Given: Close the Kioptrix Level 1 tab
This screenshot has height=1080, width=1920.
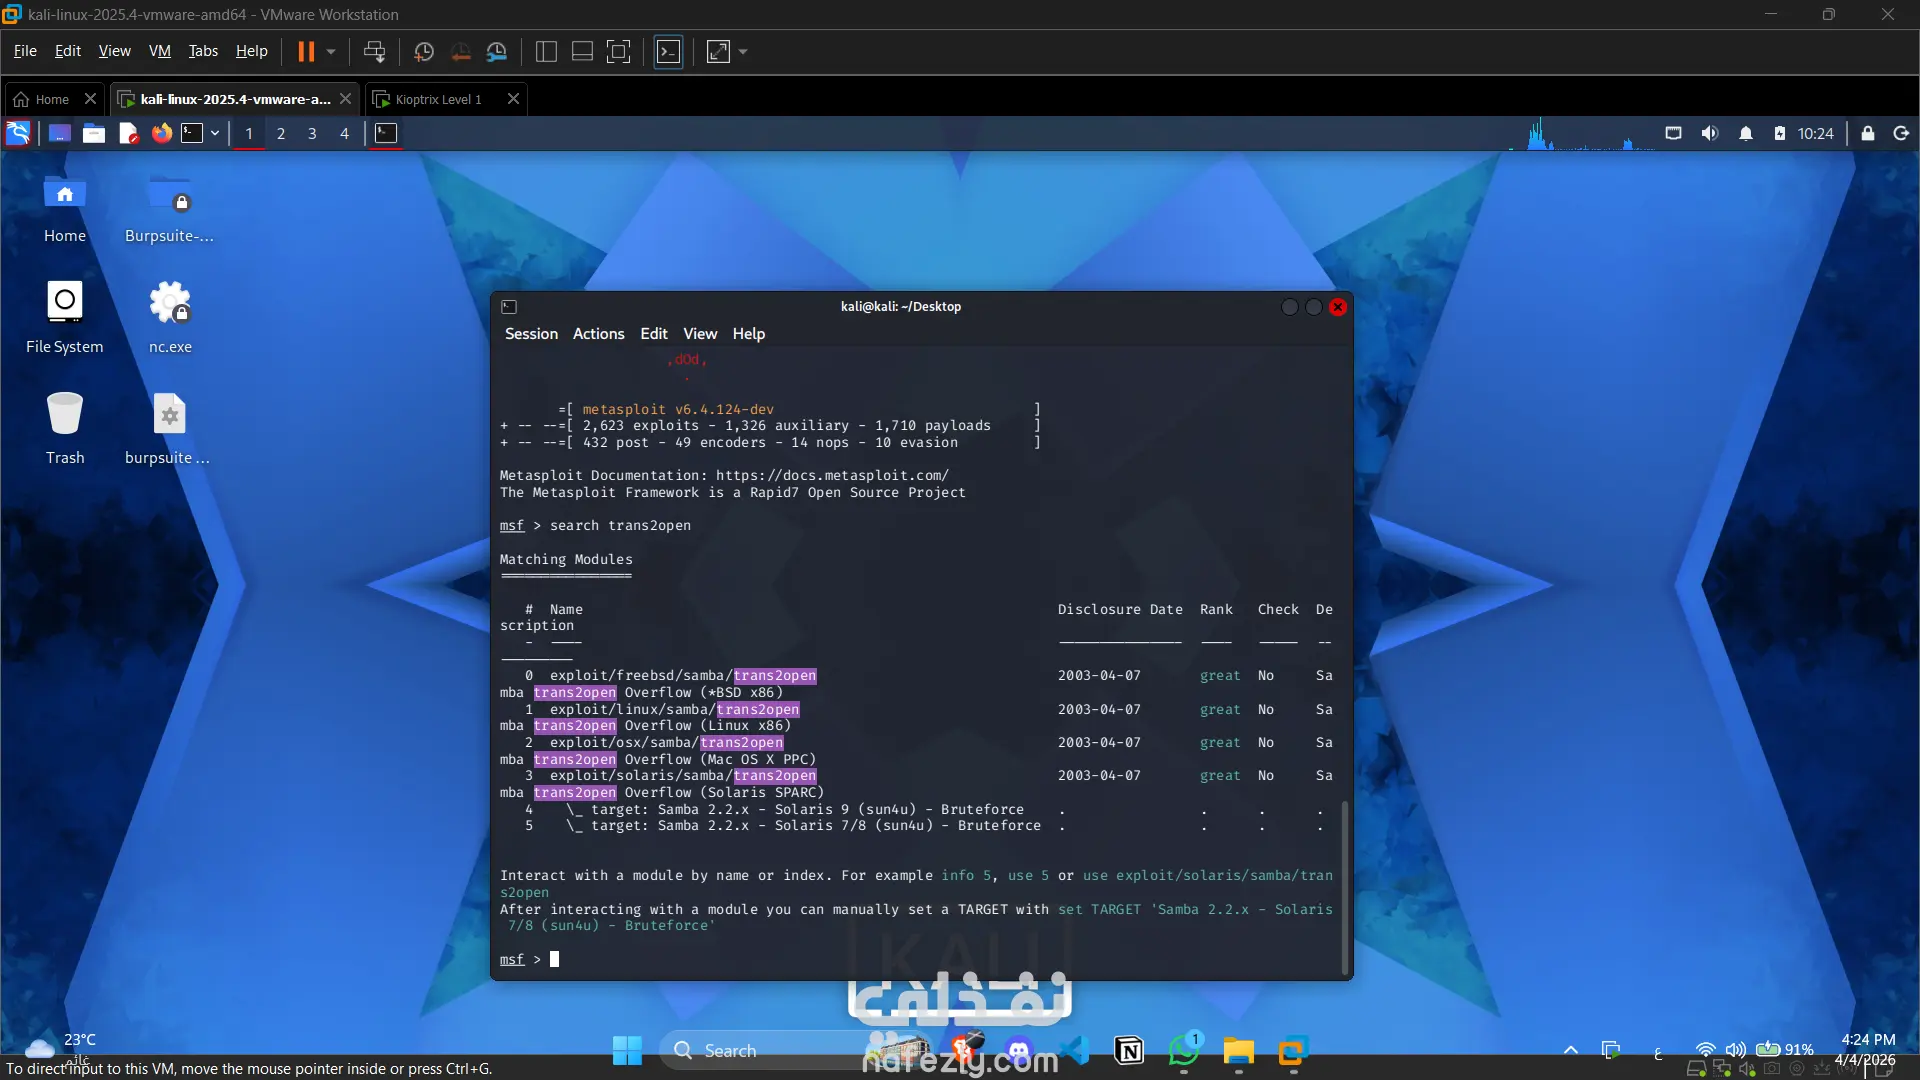Looking at the screenshot, I should [x=513, y=99].
